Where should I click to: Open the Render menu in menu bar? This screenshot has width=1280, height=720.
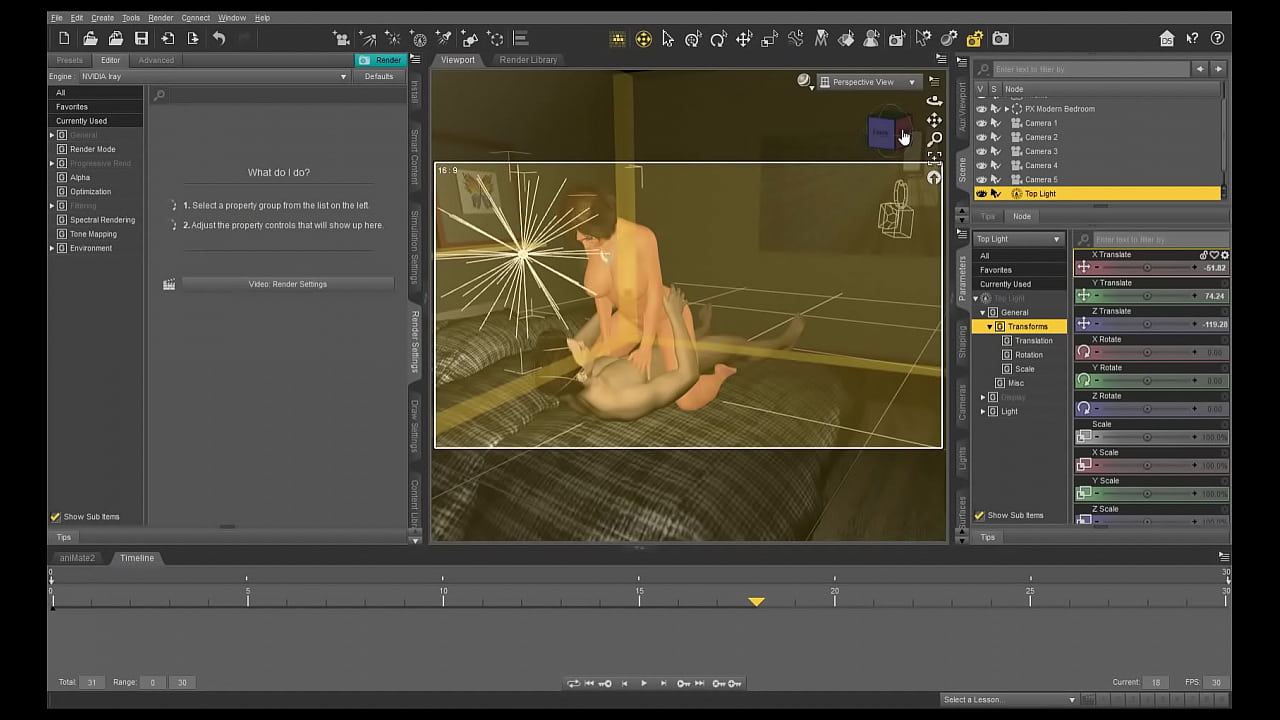[x=160, y=18]
